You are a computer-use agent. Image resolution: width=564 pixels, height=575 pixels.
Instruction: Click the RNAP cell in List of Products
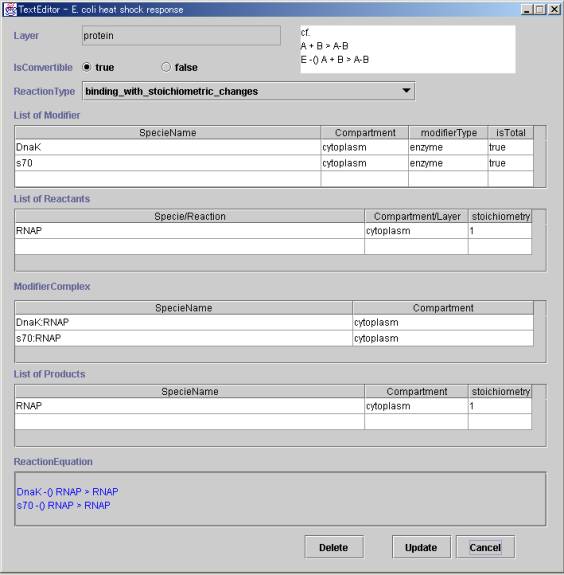pyautogui.click(x=190, y=406)
